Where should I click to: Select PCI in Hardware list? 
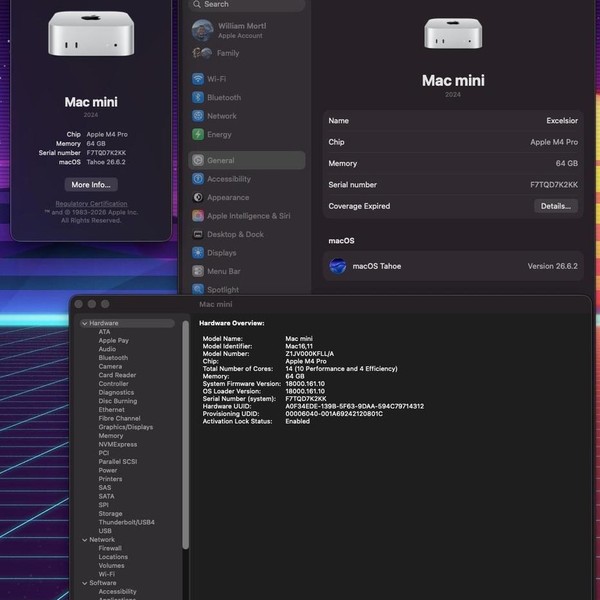click(104, 453)
